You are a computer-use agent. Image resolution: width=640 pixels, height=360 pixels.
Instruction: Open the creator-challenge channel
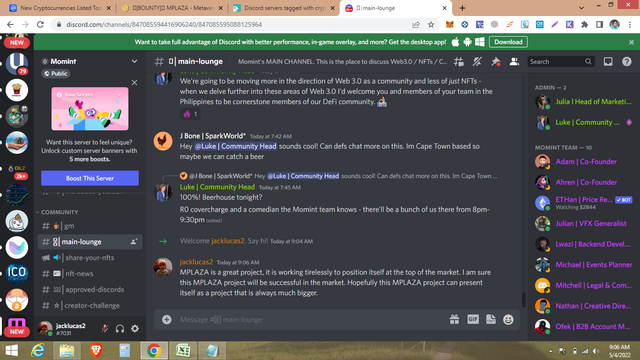point(90,305)
